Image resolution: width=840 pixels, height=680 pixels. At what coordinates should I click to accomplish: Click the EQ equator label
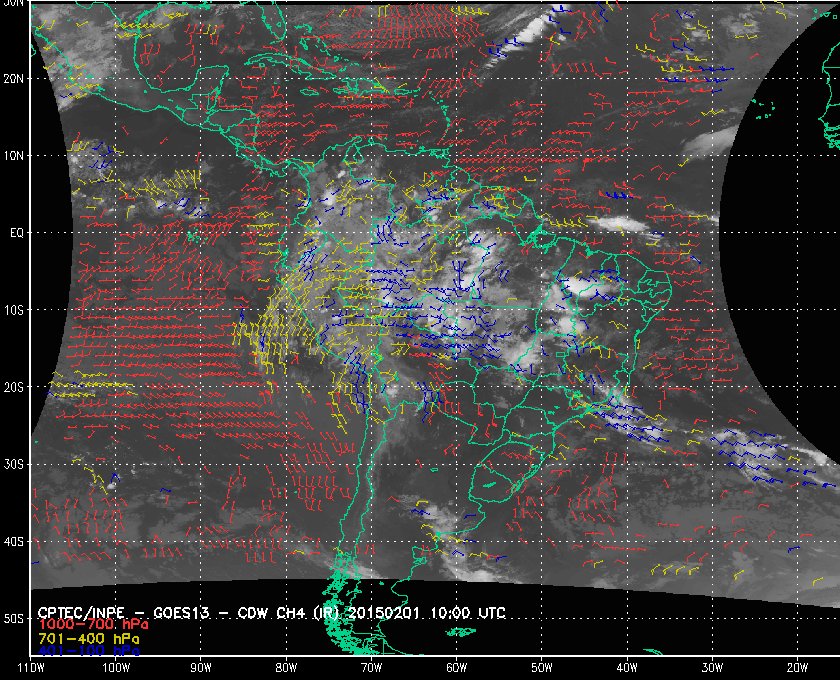tap(17, 233)
